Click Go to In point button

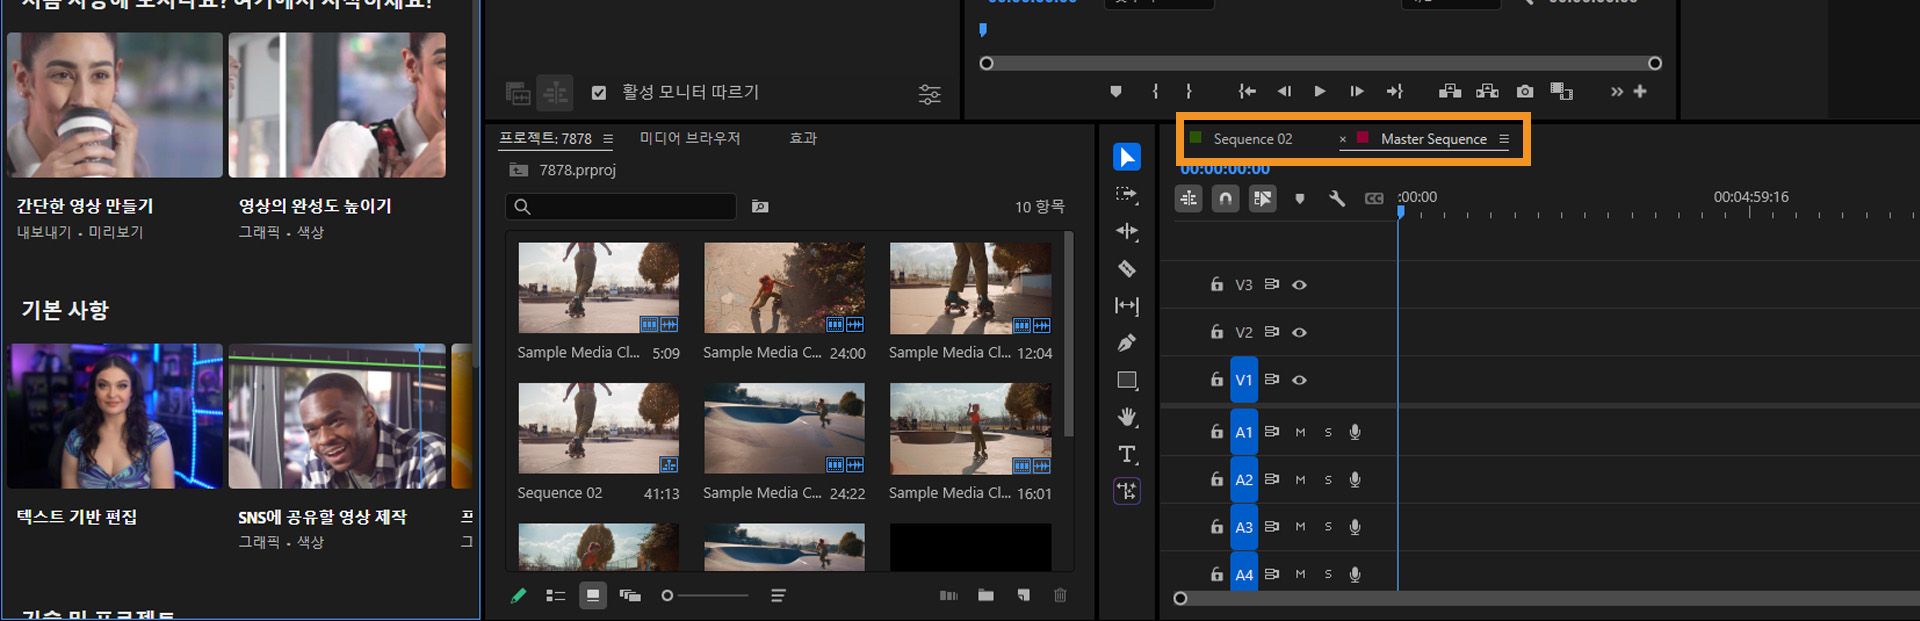click(x=1247, y=91)
